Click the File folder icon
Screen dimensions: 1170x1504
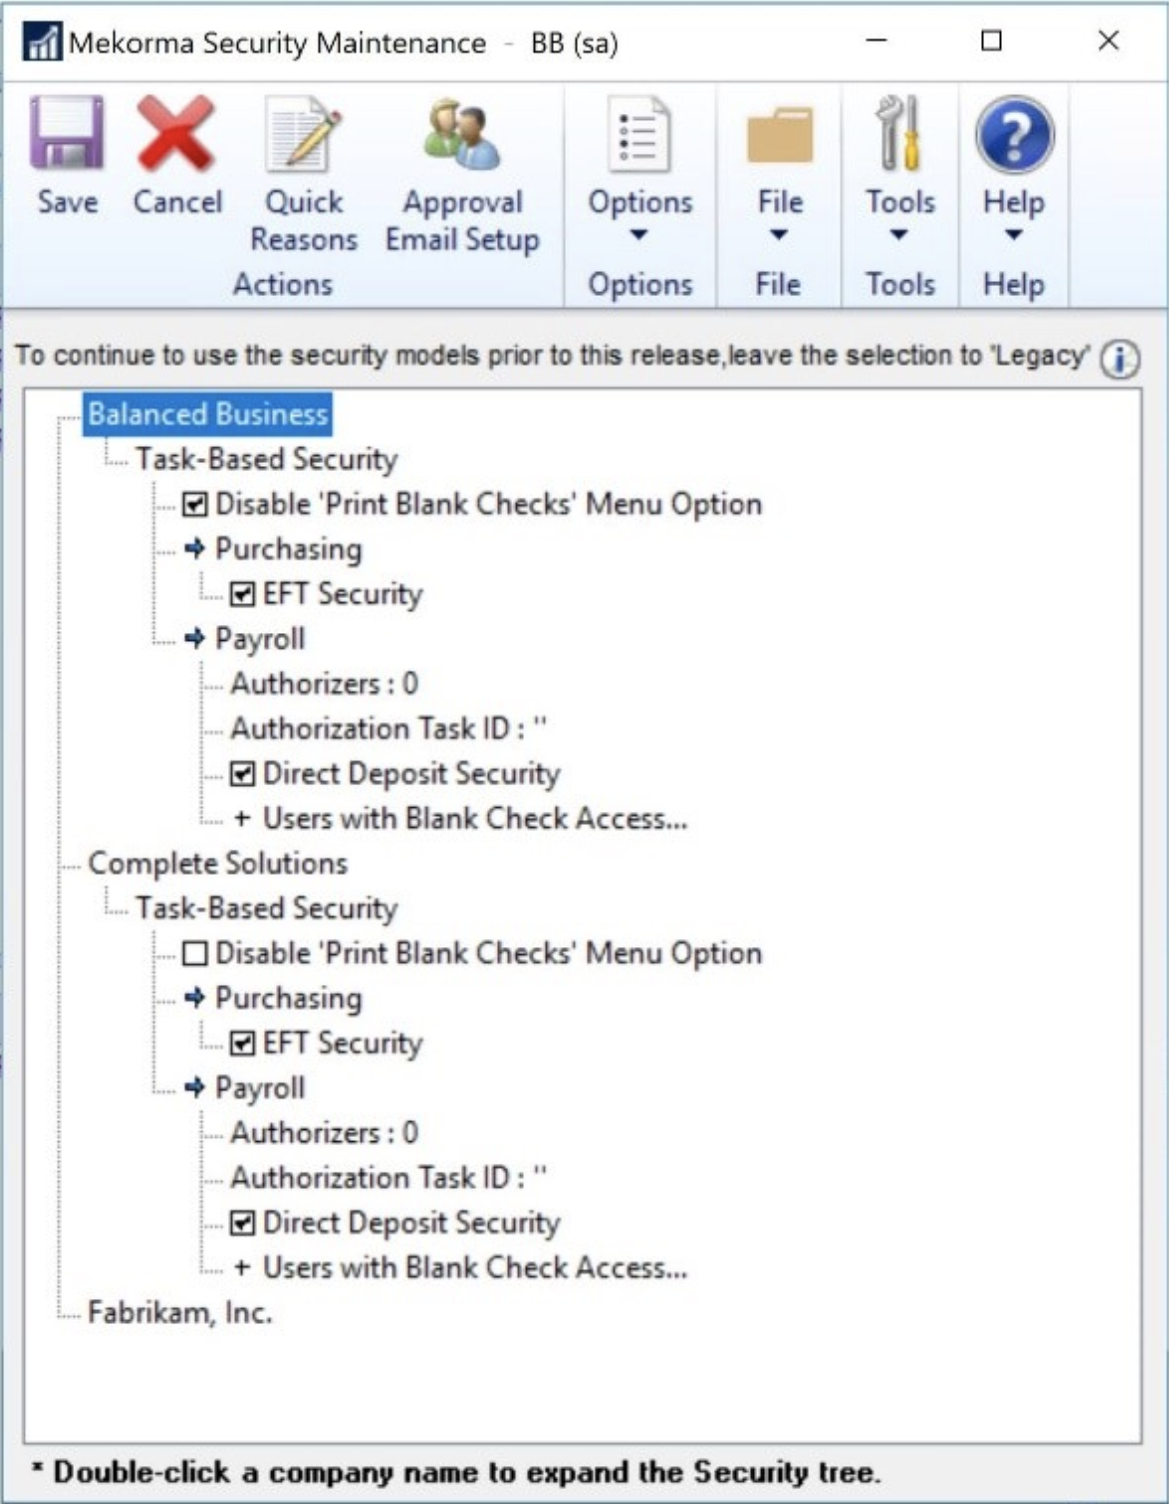[x=779, y=135]
